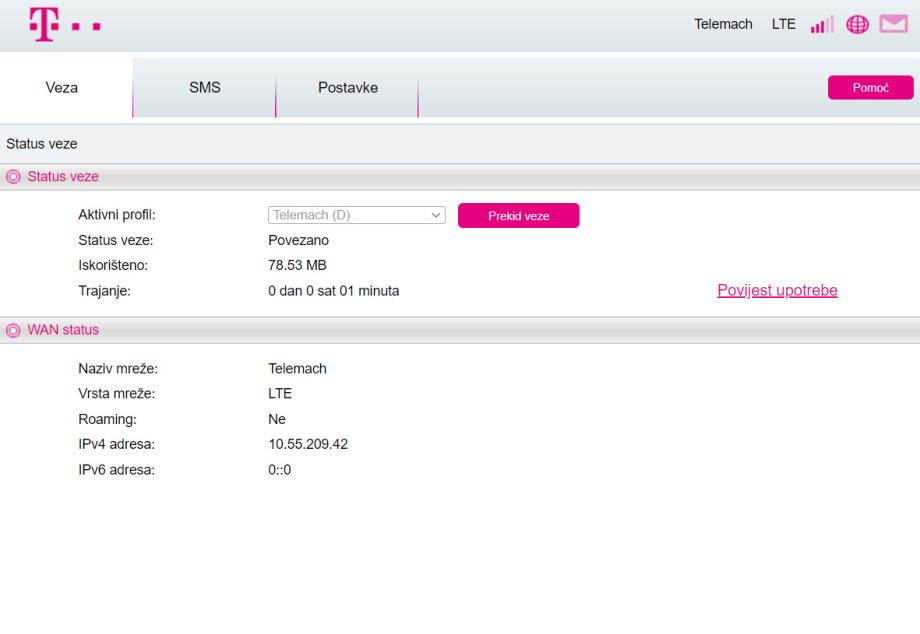Click the Naziv mreže label
This screenshot has width=920, height=634.
(118, 368)
